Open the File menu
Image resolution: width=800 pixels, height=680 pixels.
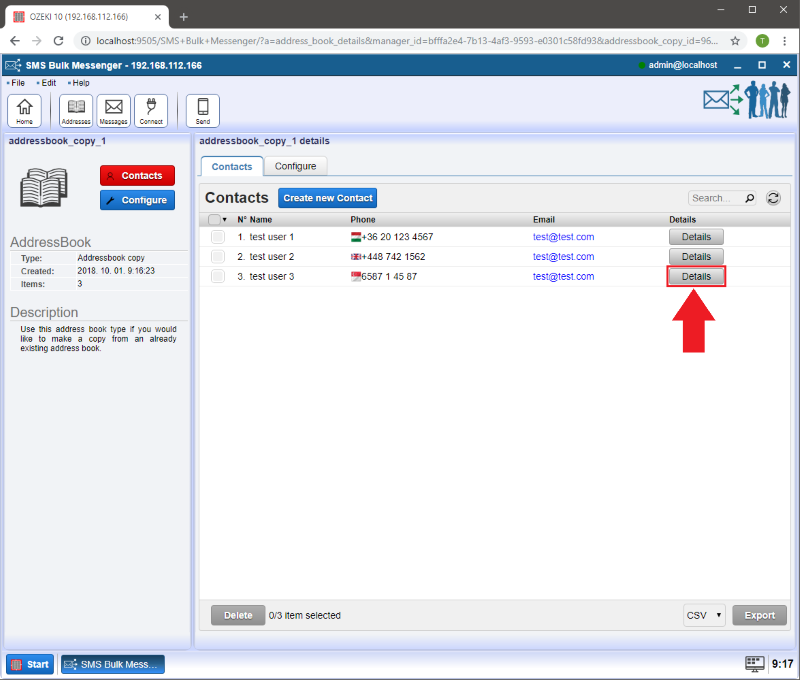pyautogui.click(x=17, y=83)
